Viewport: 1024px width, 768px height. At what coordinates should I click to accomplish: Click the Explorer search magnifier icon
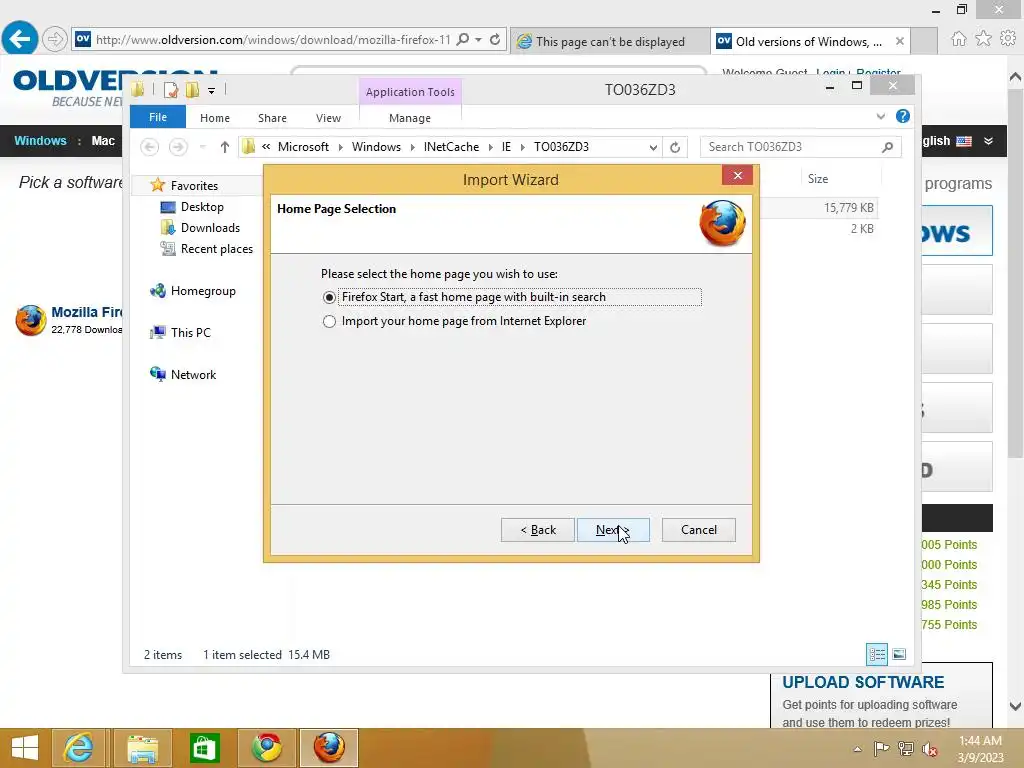(887, 147)
